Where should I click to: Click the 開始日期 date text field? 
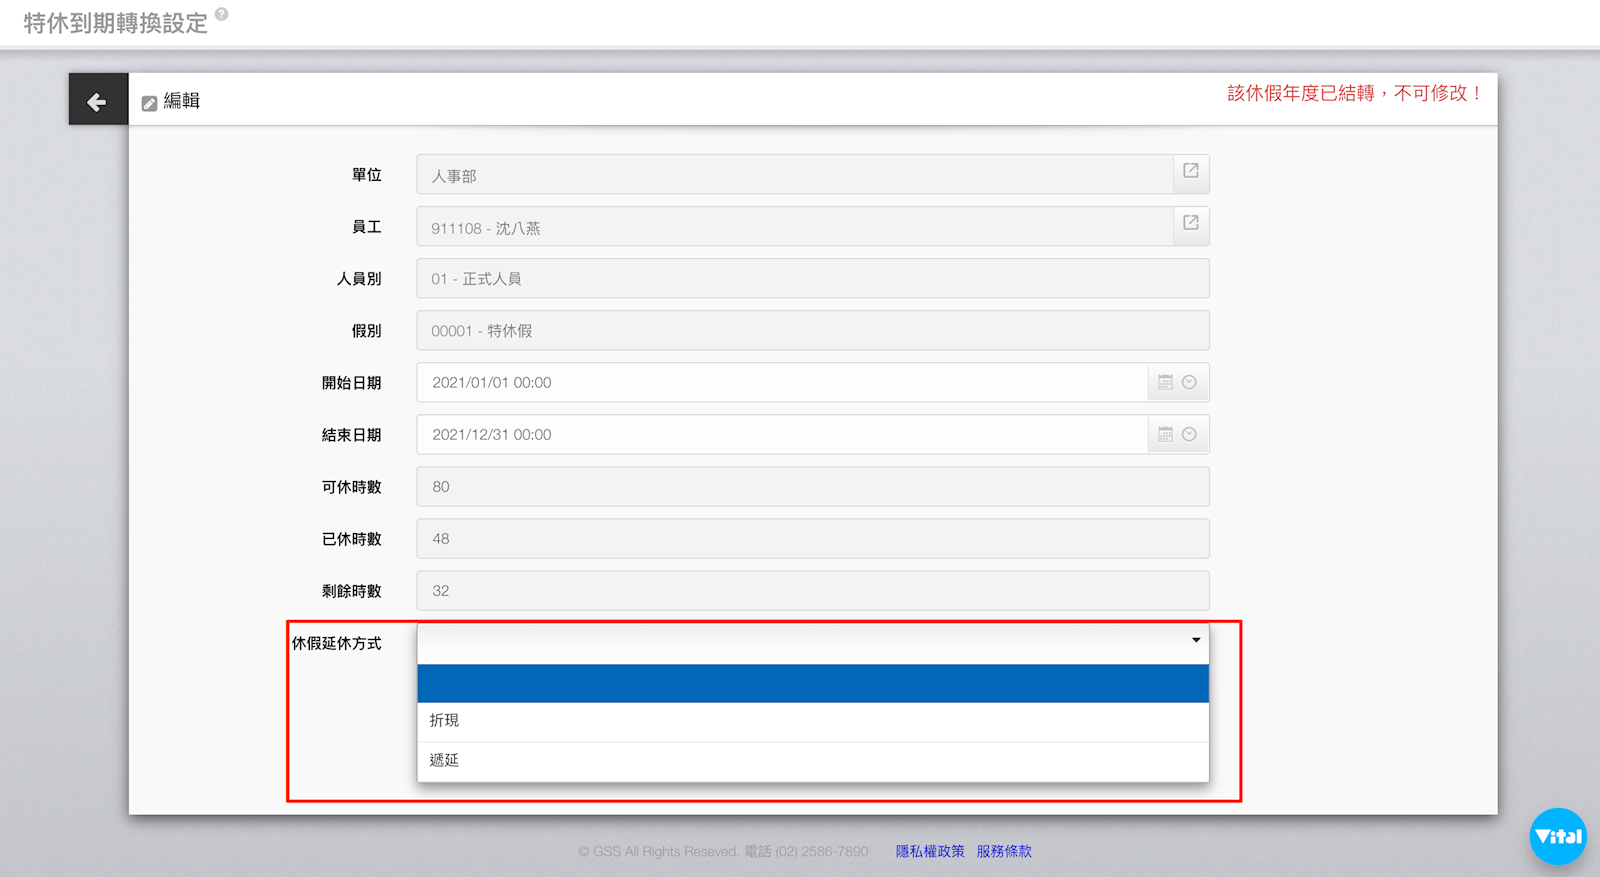780,382
